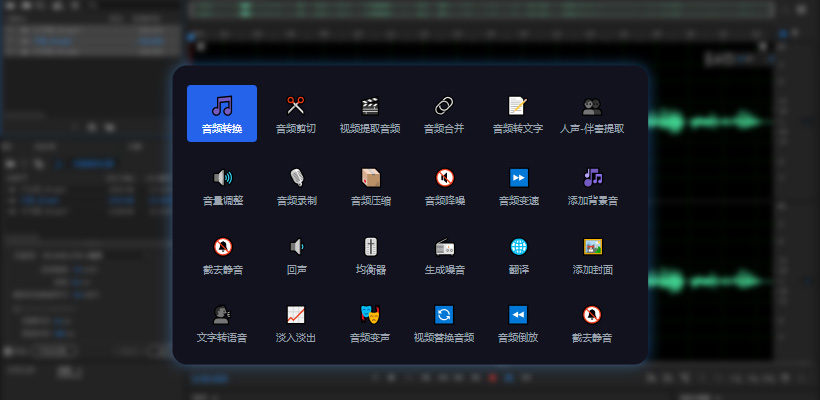This screenshot has width=820, height=400.
Task: Open the 音频转换 audio convert tool
Action: (222, 113)
